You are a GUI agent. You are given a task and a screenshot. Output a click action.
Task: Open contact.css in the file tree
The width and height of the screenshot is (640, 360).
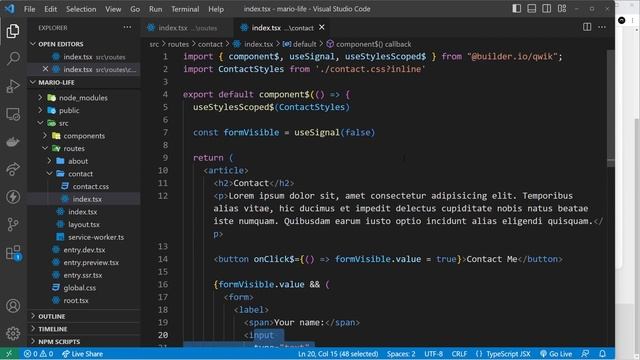coord(91,187)
